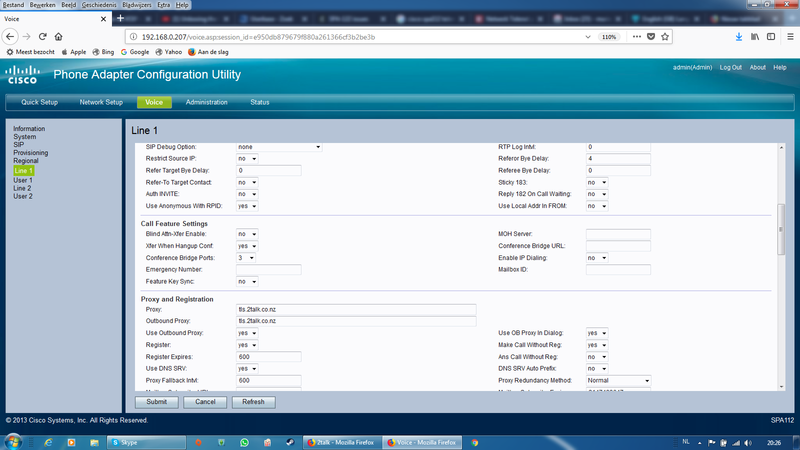The width and height of the screenshot is (800, 450).
Task: Open the Firefox downloads arrow icon
Action: pos(739,36)
